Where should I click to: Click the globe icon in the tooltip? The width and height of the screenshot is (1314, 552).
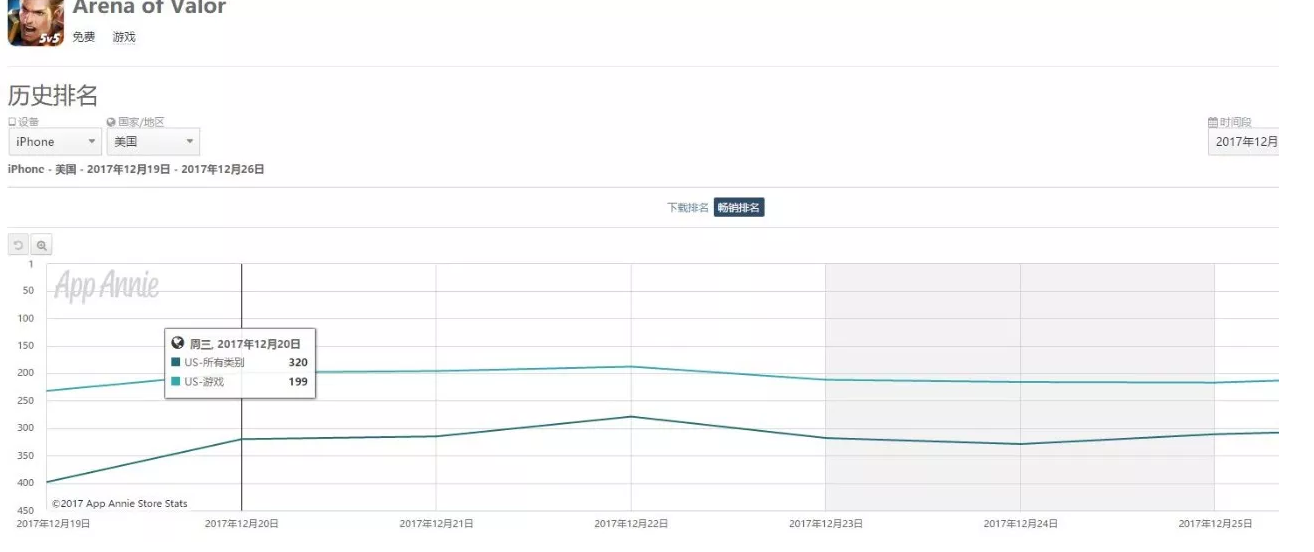tap(178, 343)
